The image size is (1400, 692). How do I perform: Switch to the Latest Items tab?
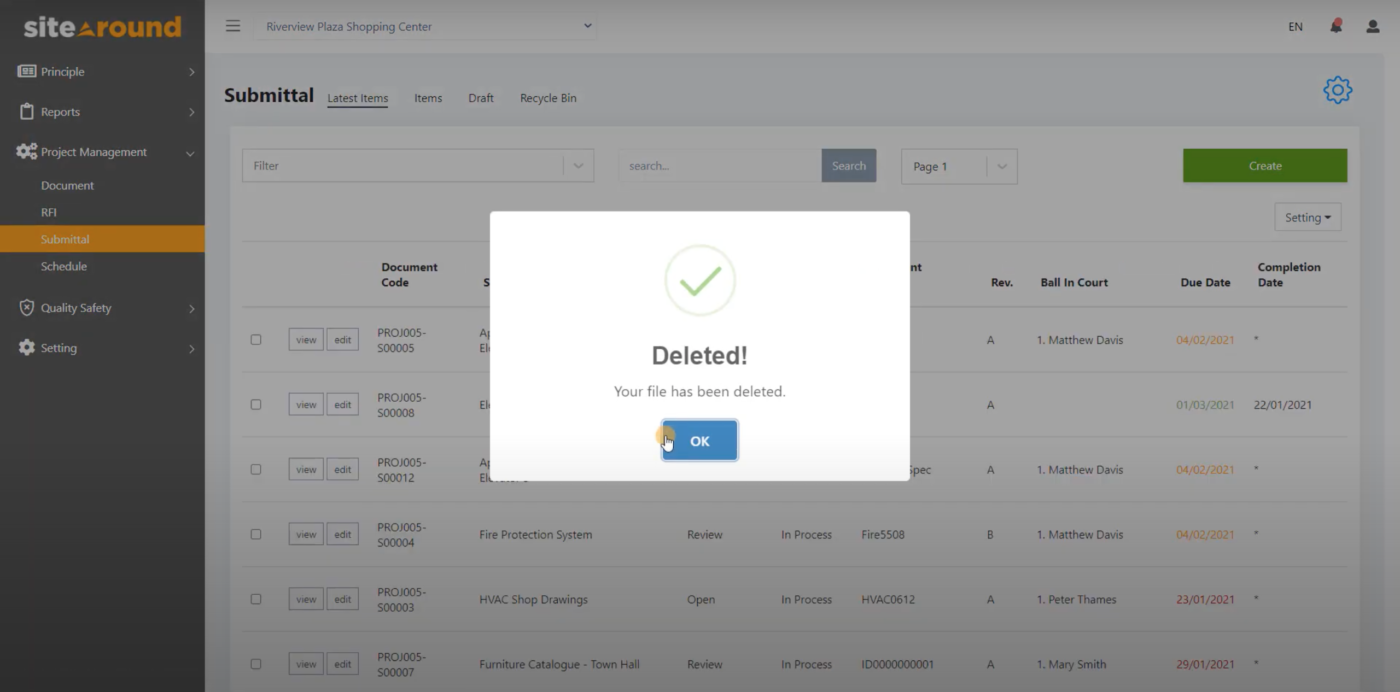pyautogui.click(x=358, y=98)
